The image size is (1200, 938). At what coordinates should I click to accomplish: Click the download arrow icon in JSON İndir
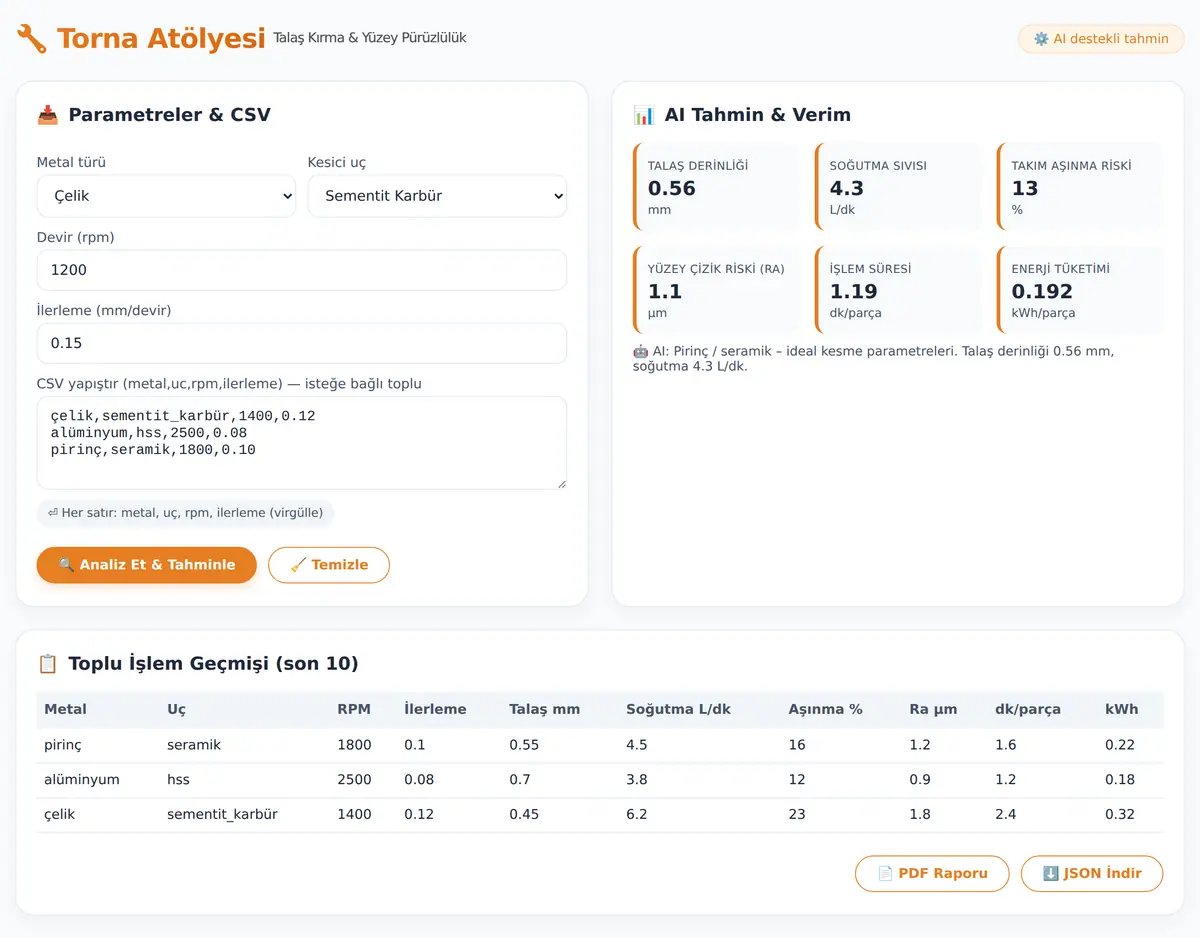(1050, 873)
